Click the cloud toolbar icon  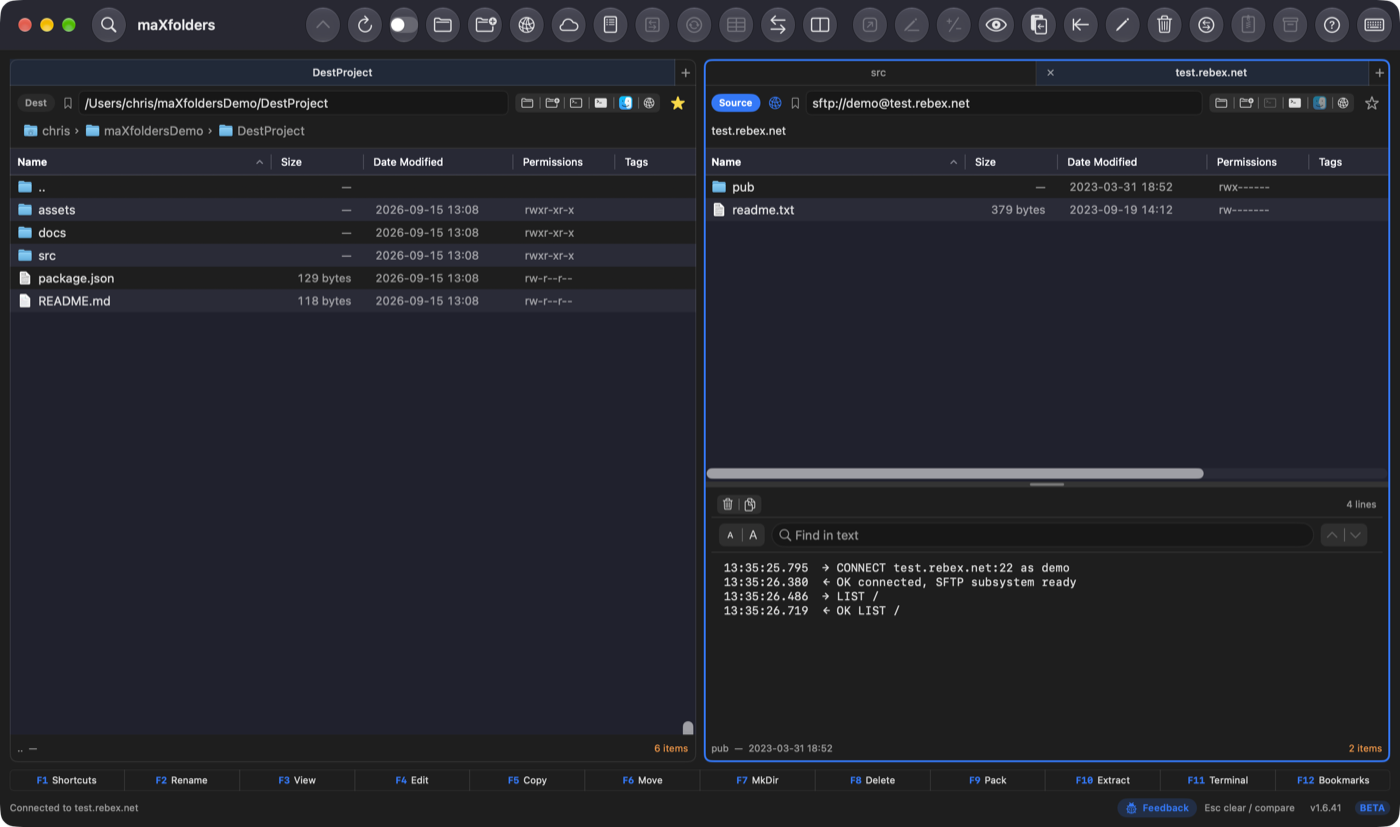click(x=569, y=25)
